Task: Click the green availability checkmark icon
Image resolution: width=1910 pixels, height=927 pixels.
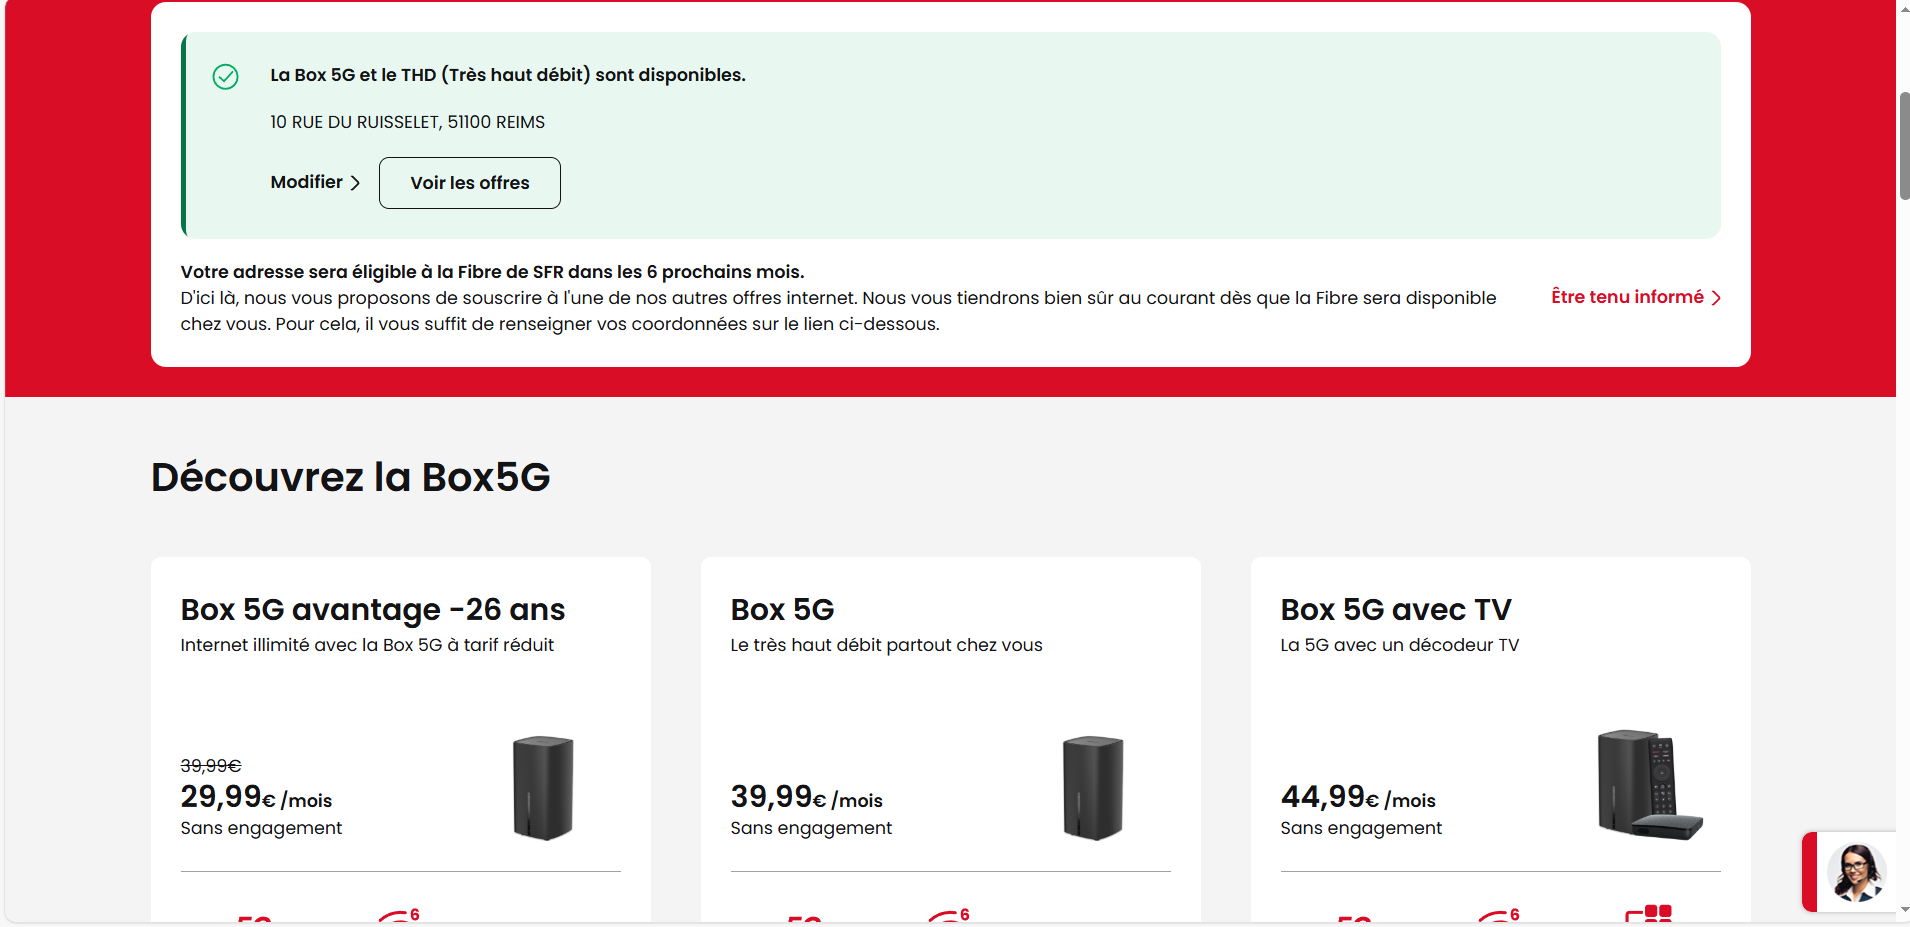Action: click(226, 76)
